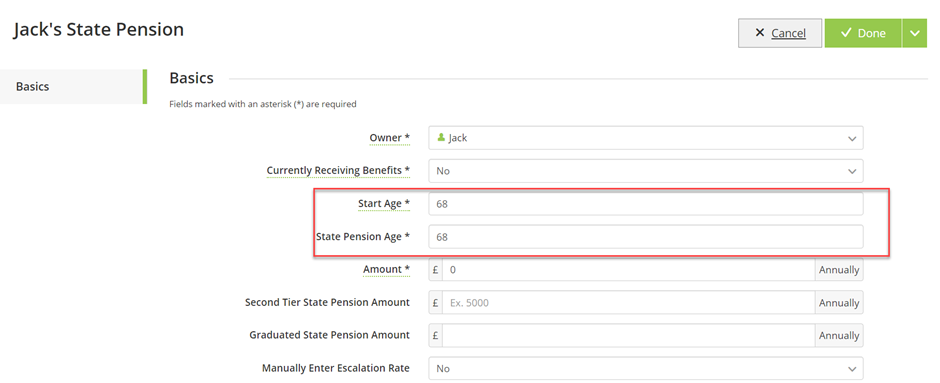Click the person icon next to Jack
Viewport: 940px width, 383px height.
(441, 137)
